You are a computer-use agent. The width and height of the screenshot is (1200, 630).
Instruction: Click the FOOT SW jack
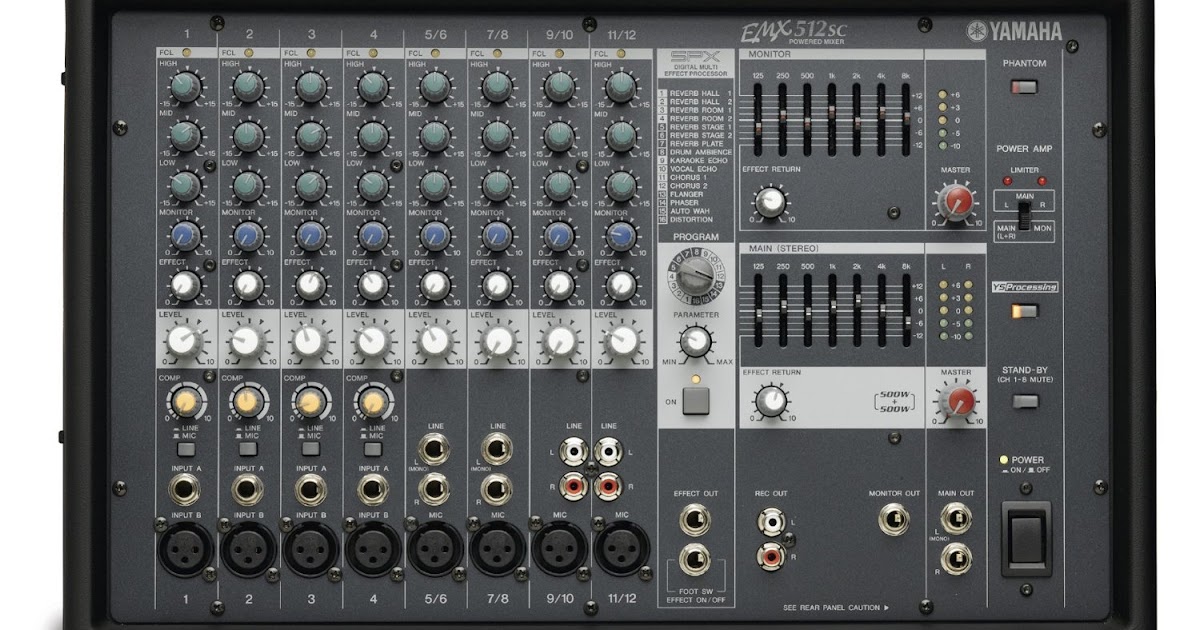(x=695, y=559)
